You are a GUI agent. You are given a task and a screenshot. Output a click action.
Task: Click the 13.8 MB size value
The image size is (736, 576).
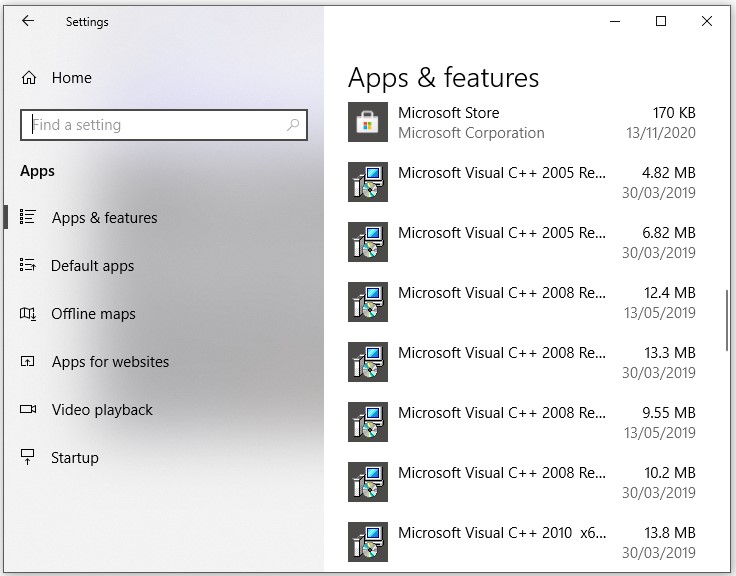click(x=670, y=533)
